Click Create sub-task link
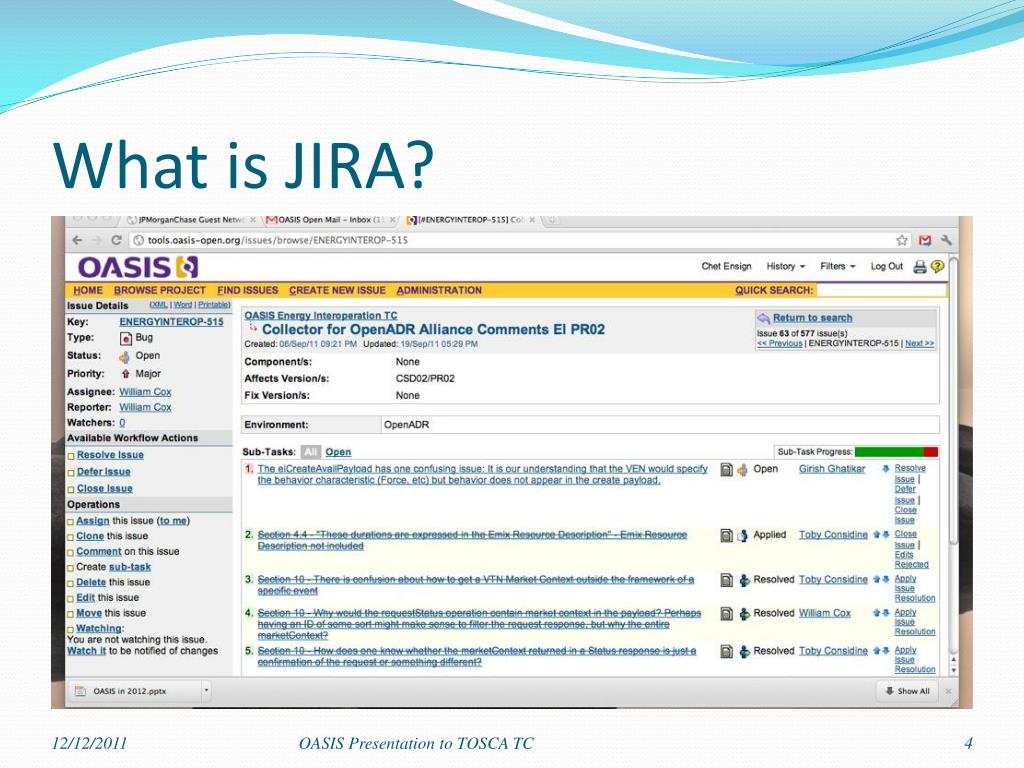Viewport: 1024px width, 768px height. point(130,568)
